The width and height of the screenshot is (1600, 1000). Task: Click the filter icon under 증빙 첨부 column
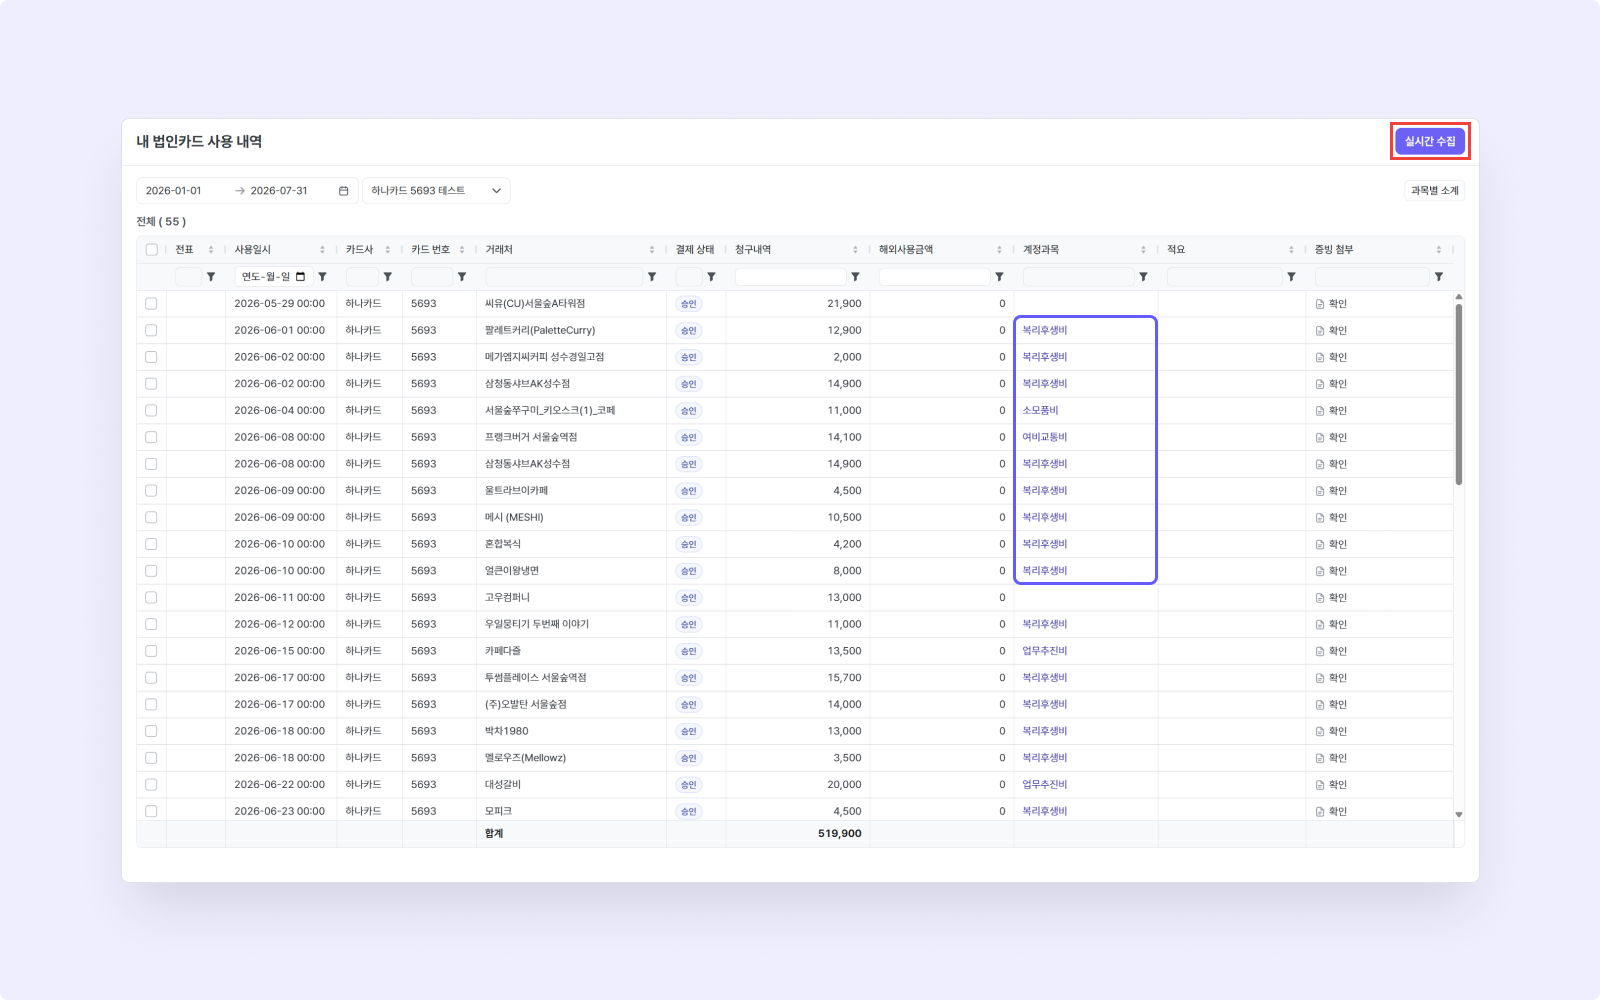point(1439,277)
